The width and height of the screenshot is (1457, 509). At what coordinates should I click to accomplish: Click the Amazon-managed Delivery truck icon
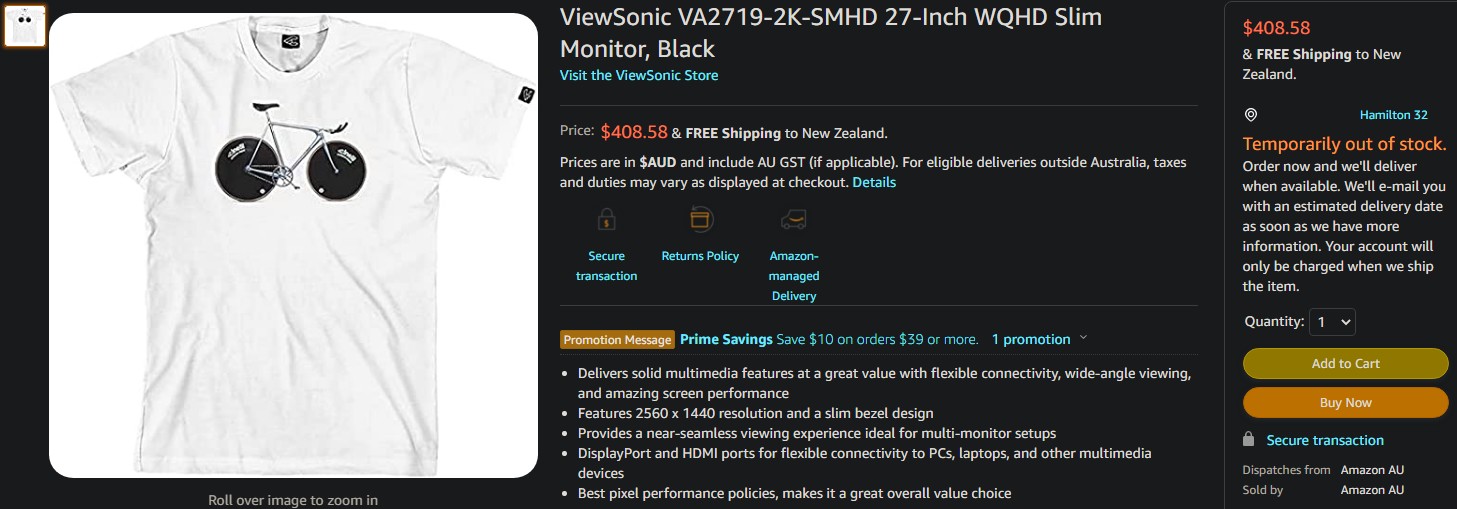pyautogui.click(x=794, y=219)
